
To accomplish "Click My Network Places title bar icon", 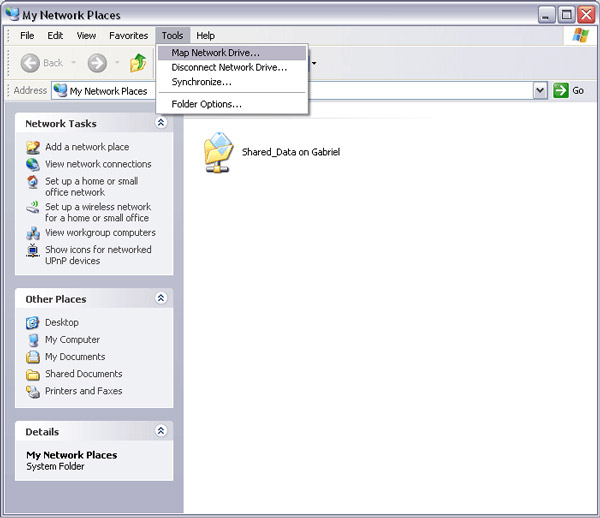I will (12, 15).
